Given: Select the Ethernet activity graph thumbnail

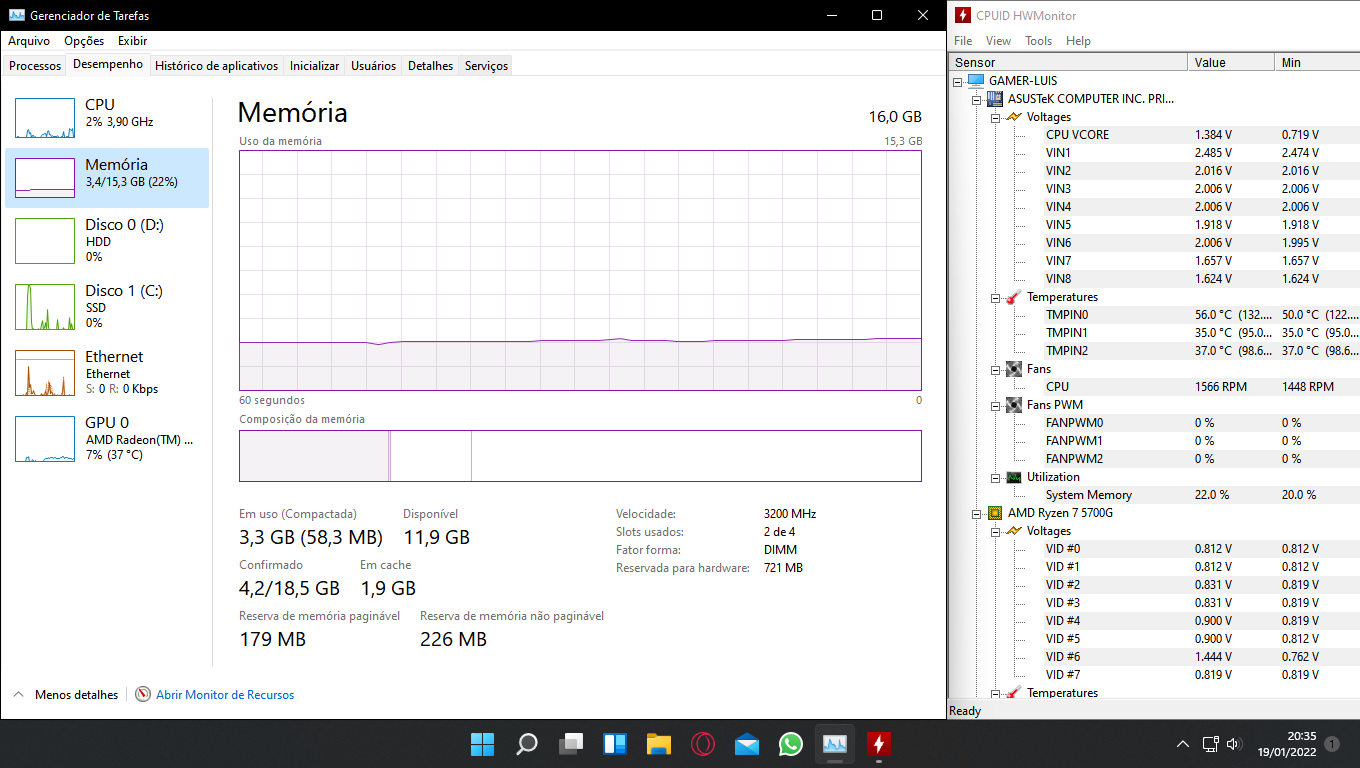Looking at the screenshot, I should pyautogui.click(x=45, y=372).
